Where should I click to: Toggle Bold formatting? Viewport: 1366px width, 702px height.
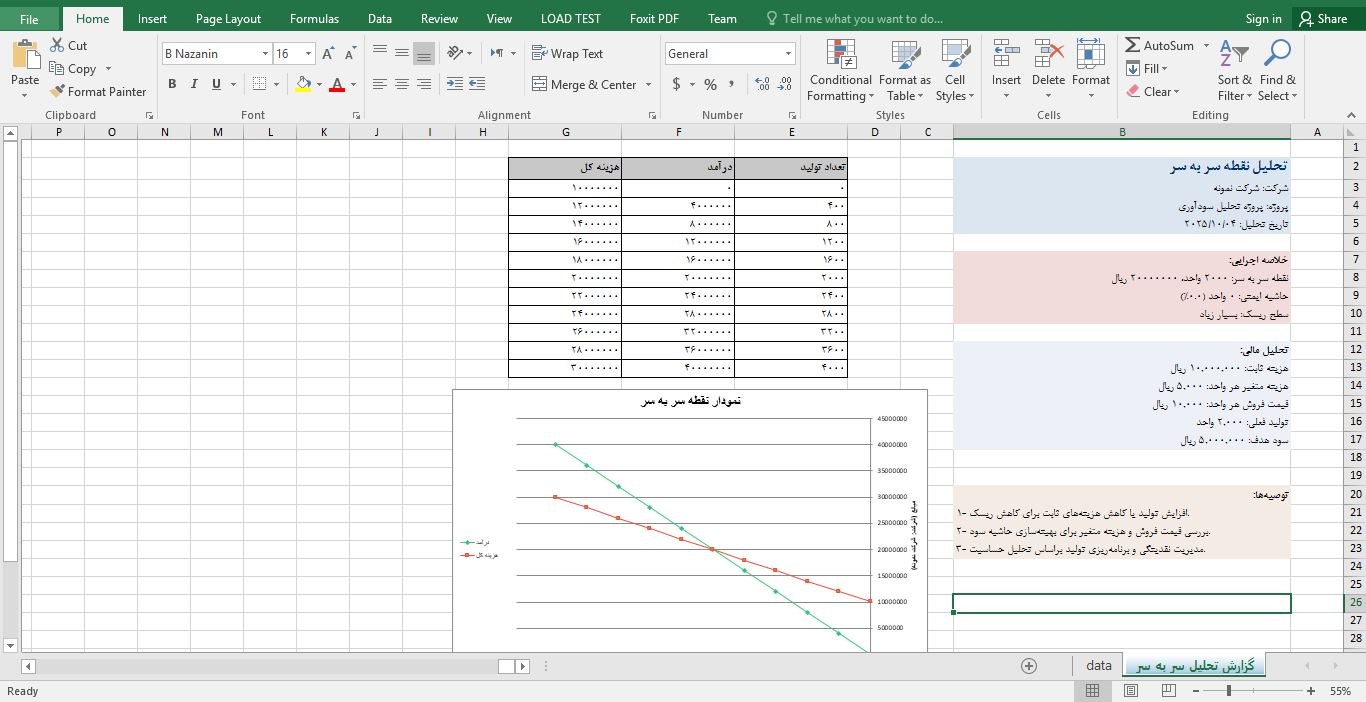(x=172, y=85)
